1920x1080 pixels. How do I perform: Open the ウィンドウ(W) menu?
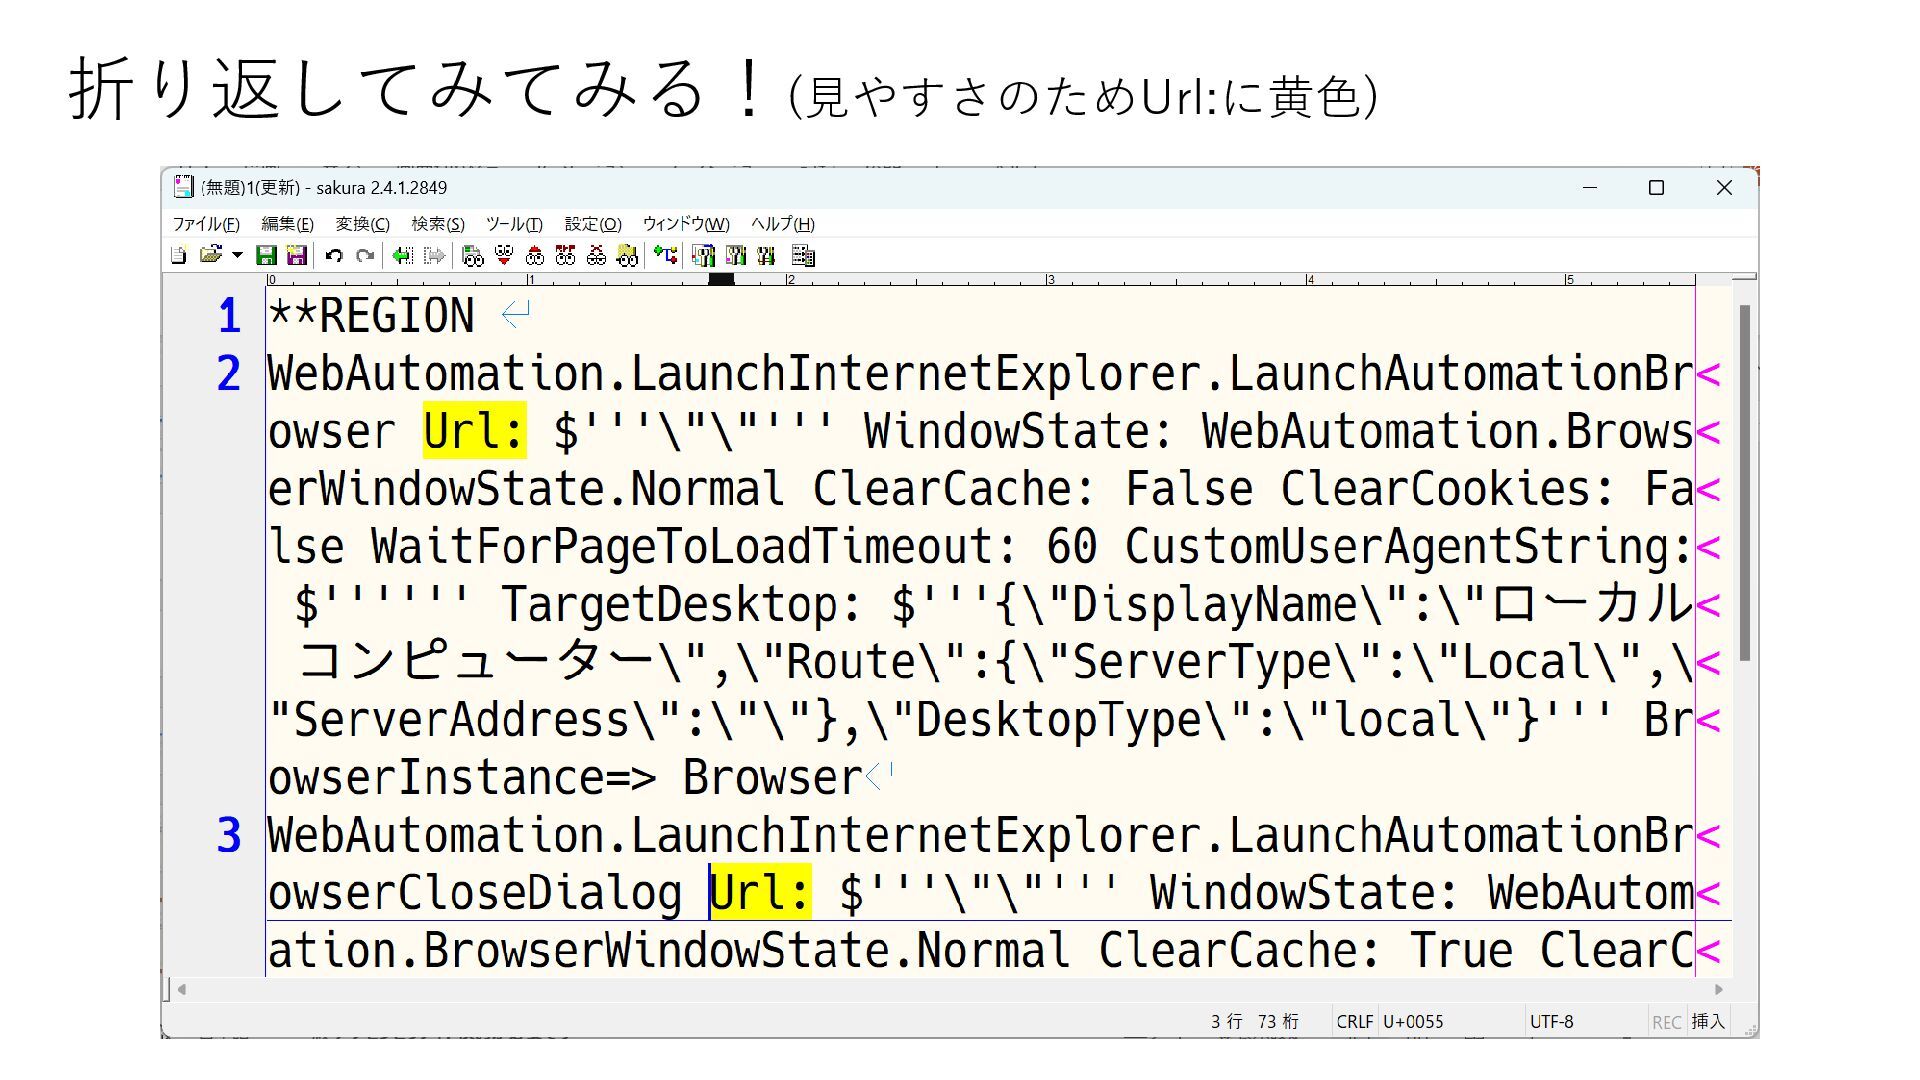(x=685, y=224)
